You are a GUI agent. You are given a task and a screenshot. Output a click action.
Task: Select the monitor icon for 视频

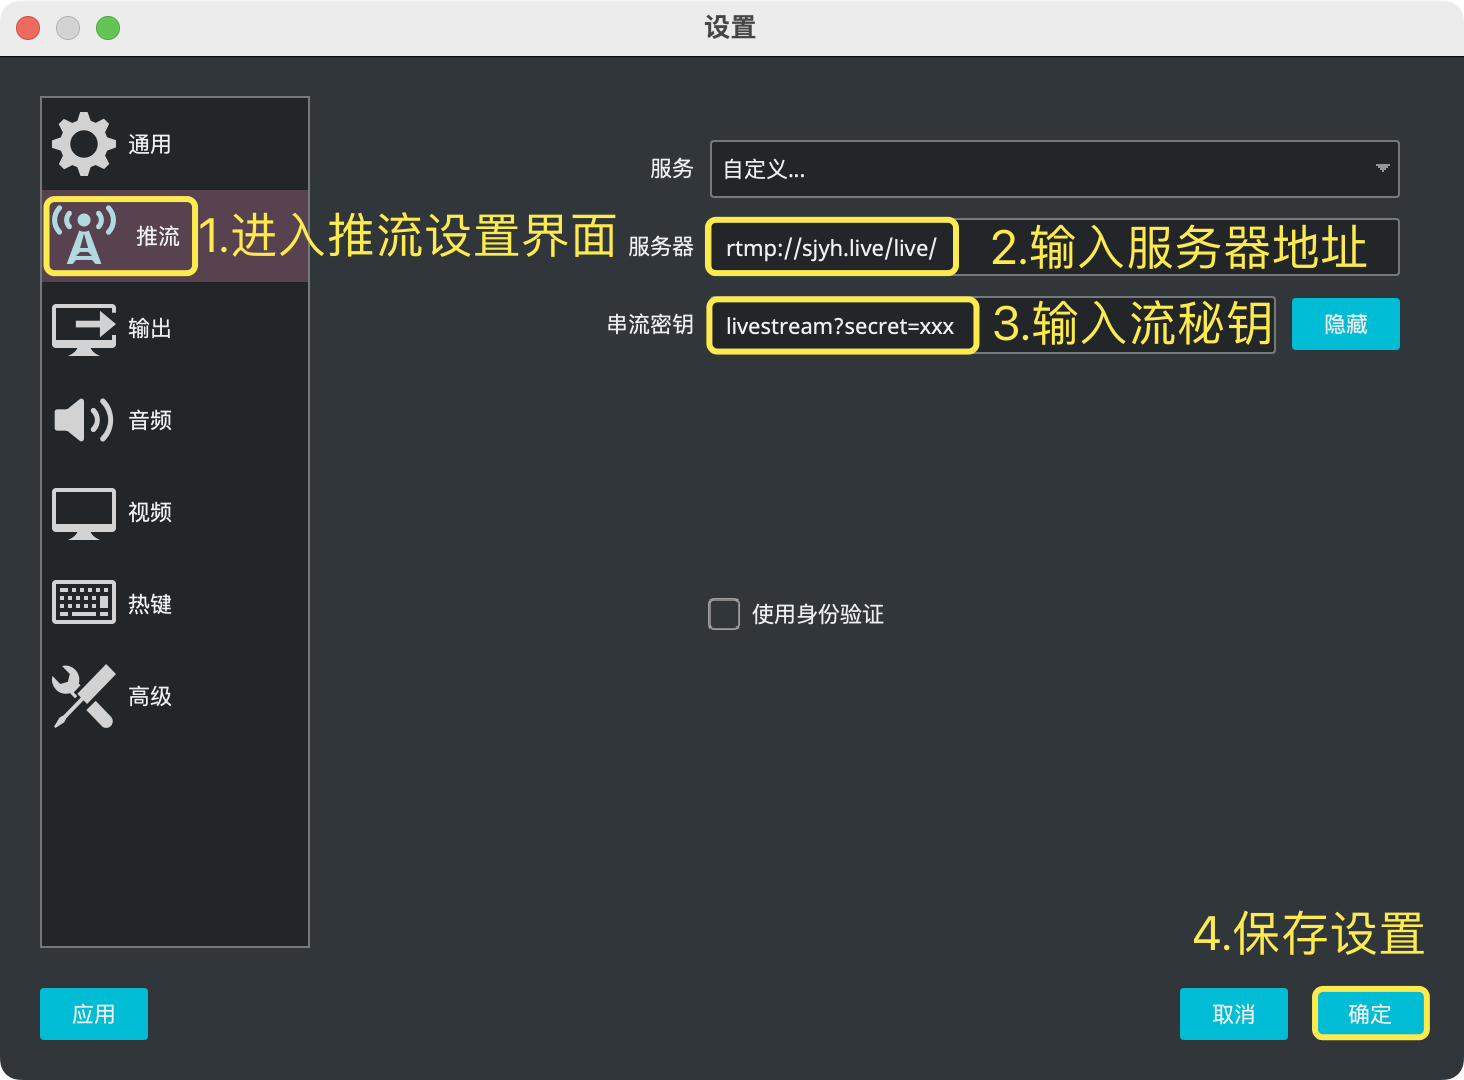[x=84, y=513]
